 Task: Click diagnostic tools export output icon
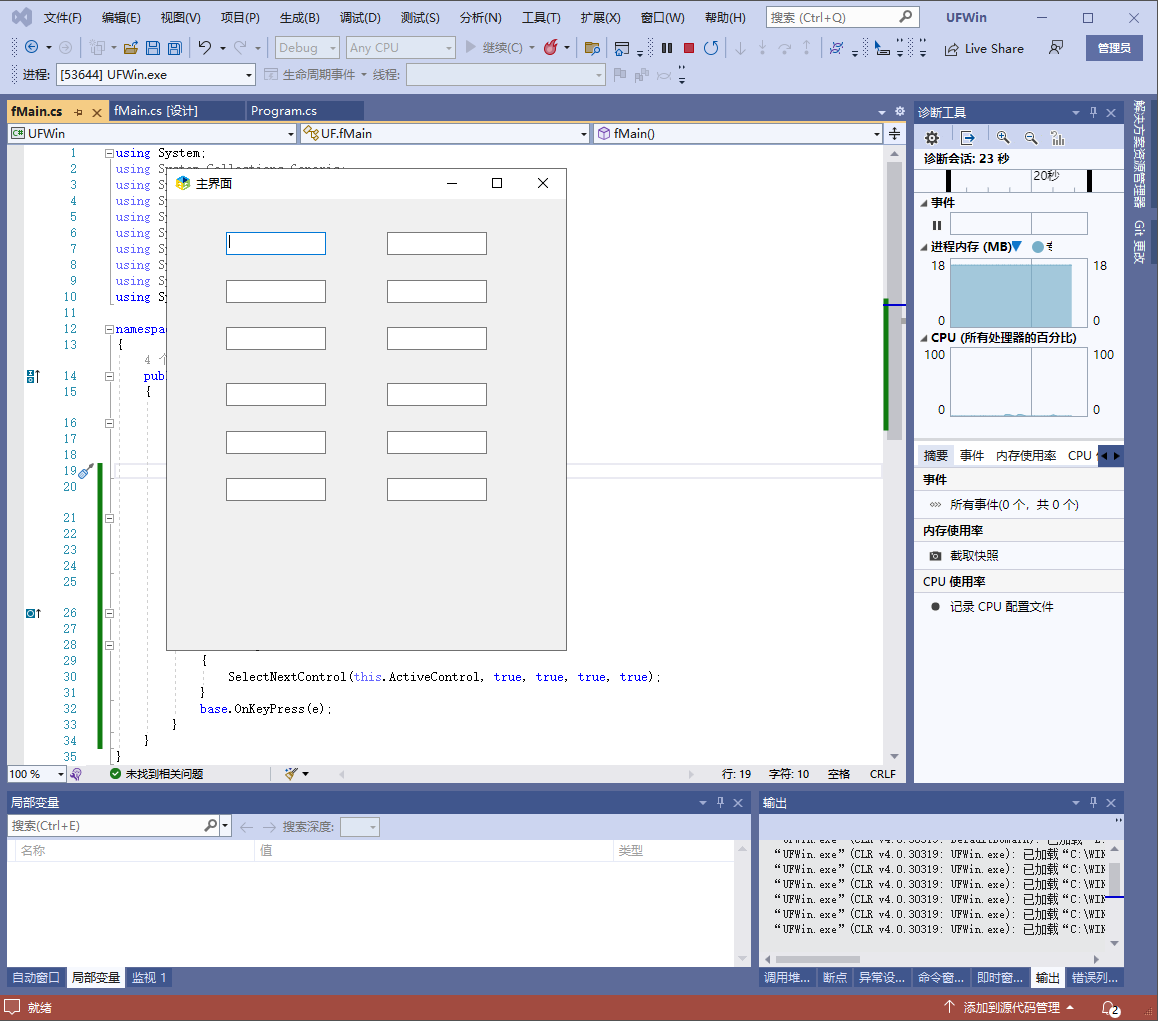(967, 138)
